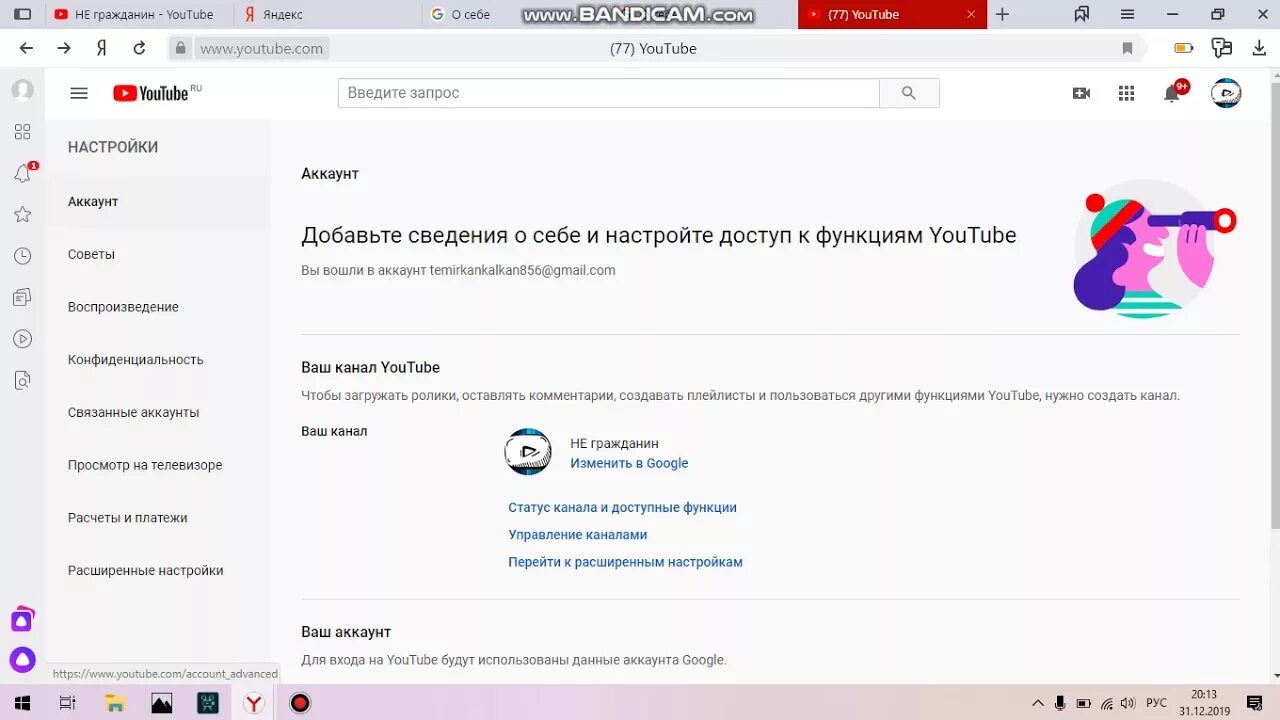The height and width of the screenshot is (720, 1280).
Task: Open sidebar history clock icon
Action: coord(22,256)
